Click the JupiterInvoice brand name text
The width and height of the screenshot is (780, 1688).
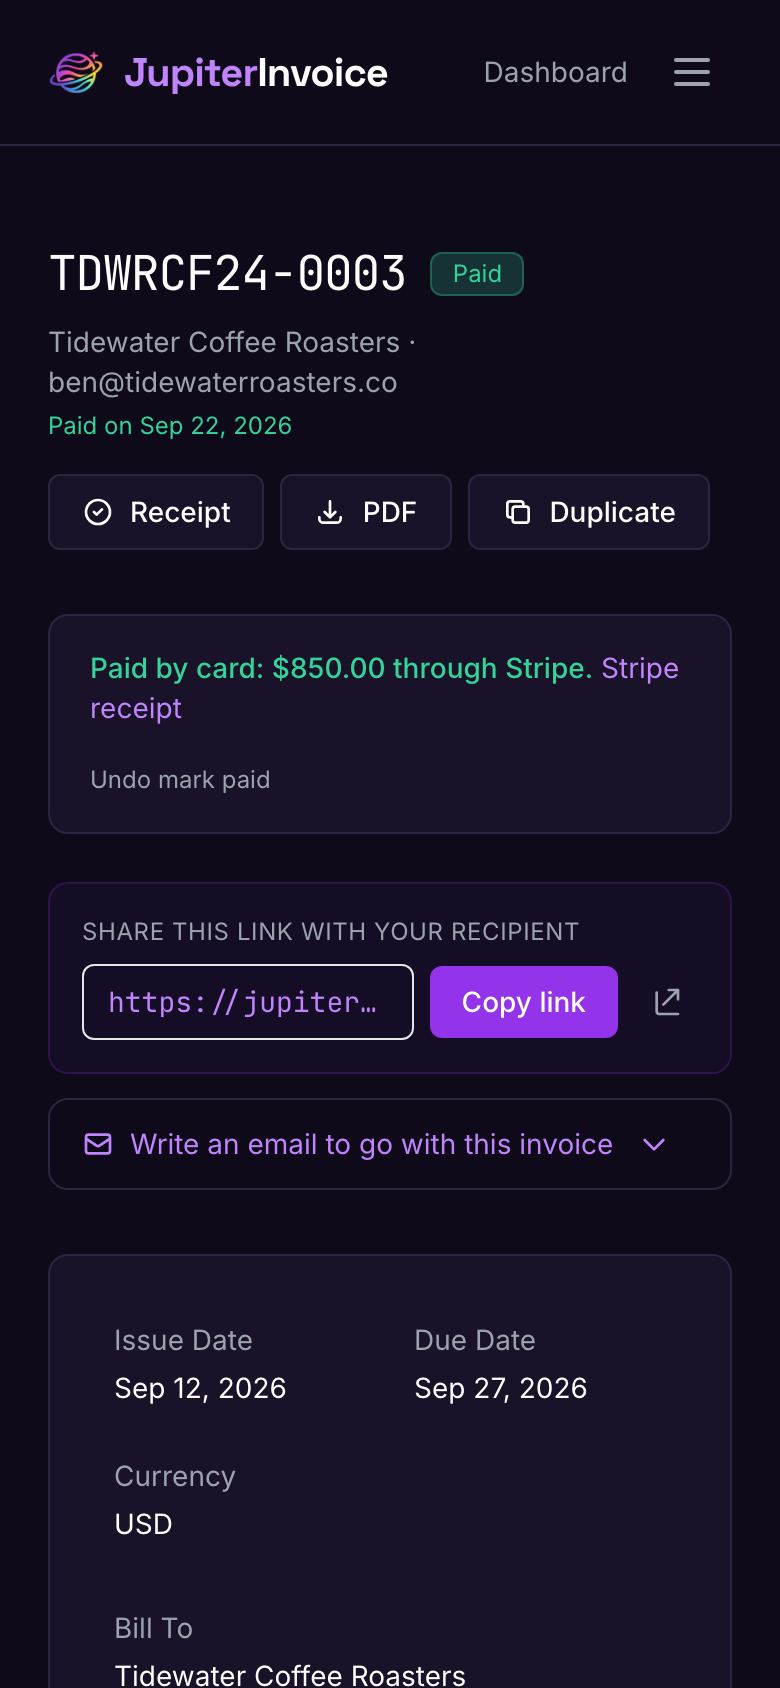[x=256, y=73]
